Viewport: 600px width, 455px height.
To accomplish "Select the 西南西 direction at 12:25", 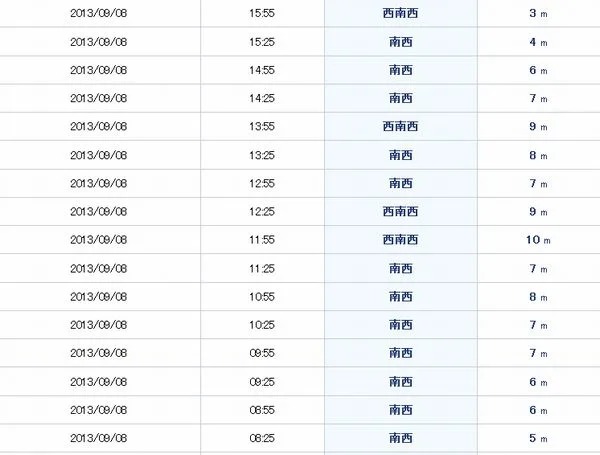I will point(400,212).
